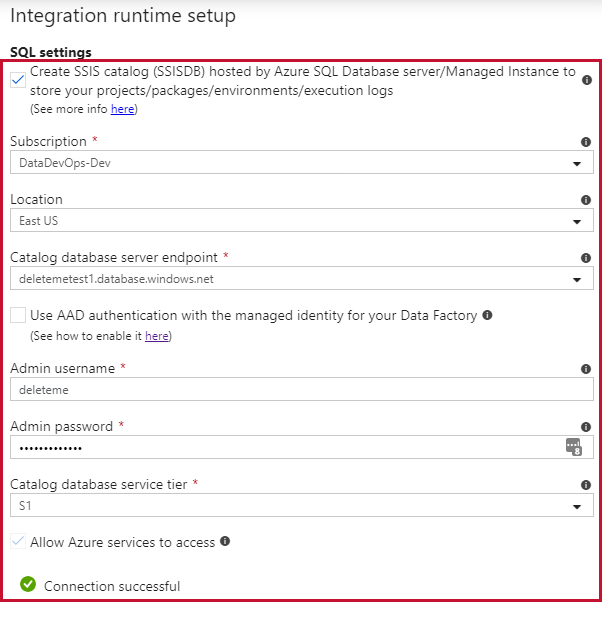Screen dimensions: 602x631
Task: Click Location info icon
Action: [x=587, y=200]
